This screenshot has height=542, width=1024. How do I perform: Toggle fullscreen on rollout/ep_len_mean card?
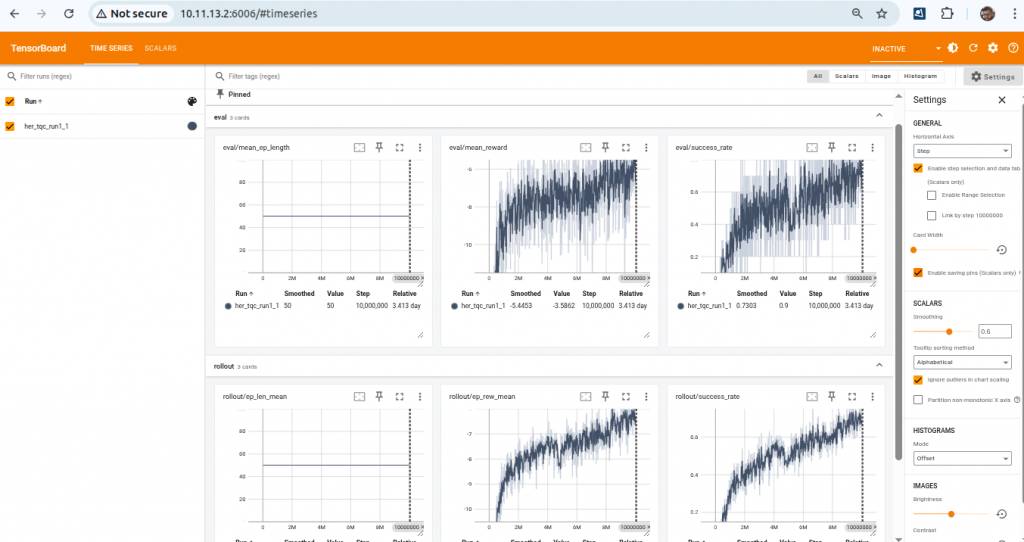point(400,396)
